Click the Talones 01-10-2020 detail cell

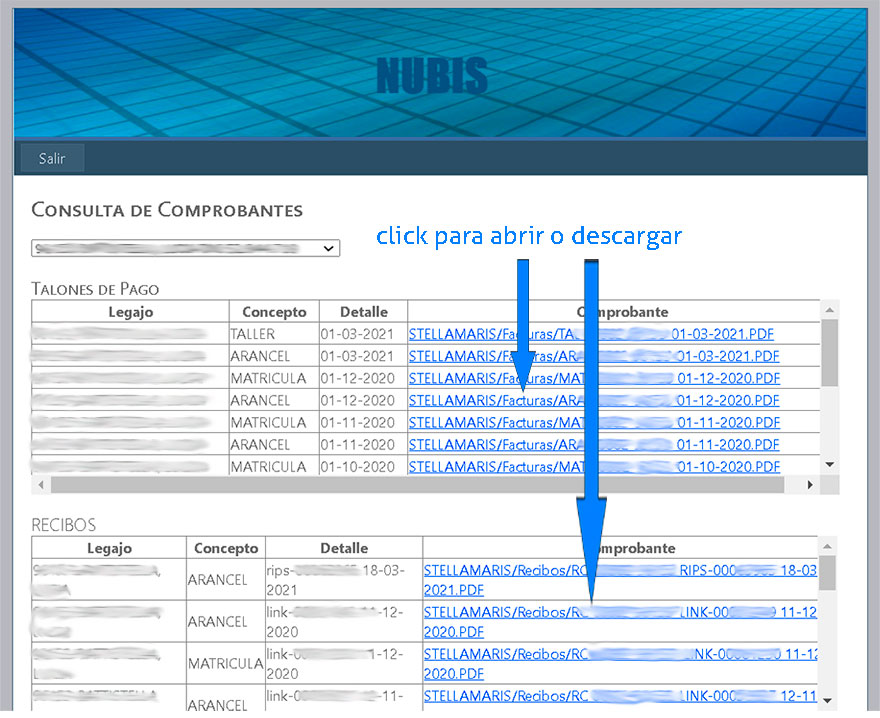point(364,467)
